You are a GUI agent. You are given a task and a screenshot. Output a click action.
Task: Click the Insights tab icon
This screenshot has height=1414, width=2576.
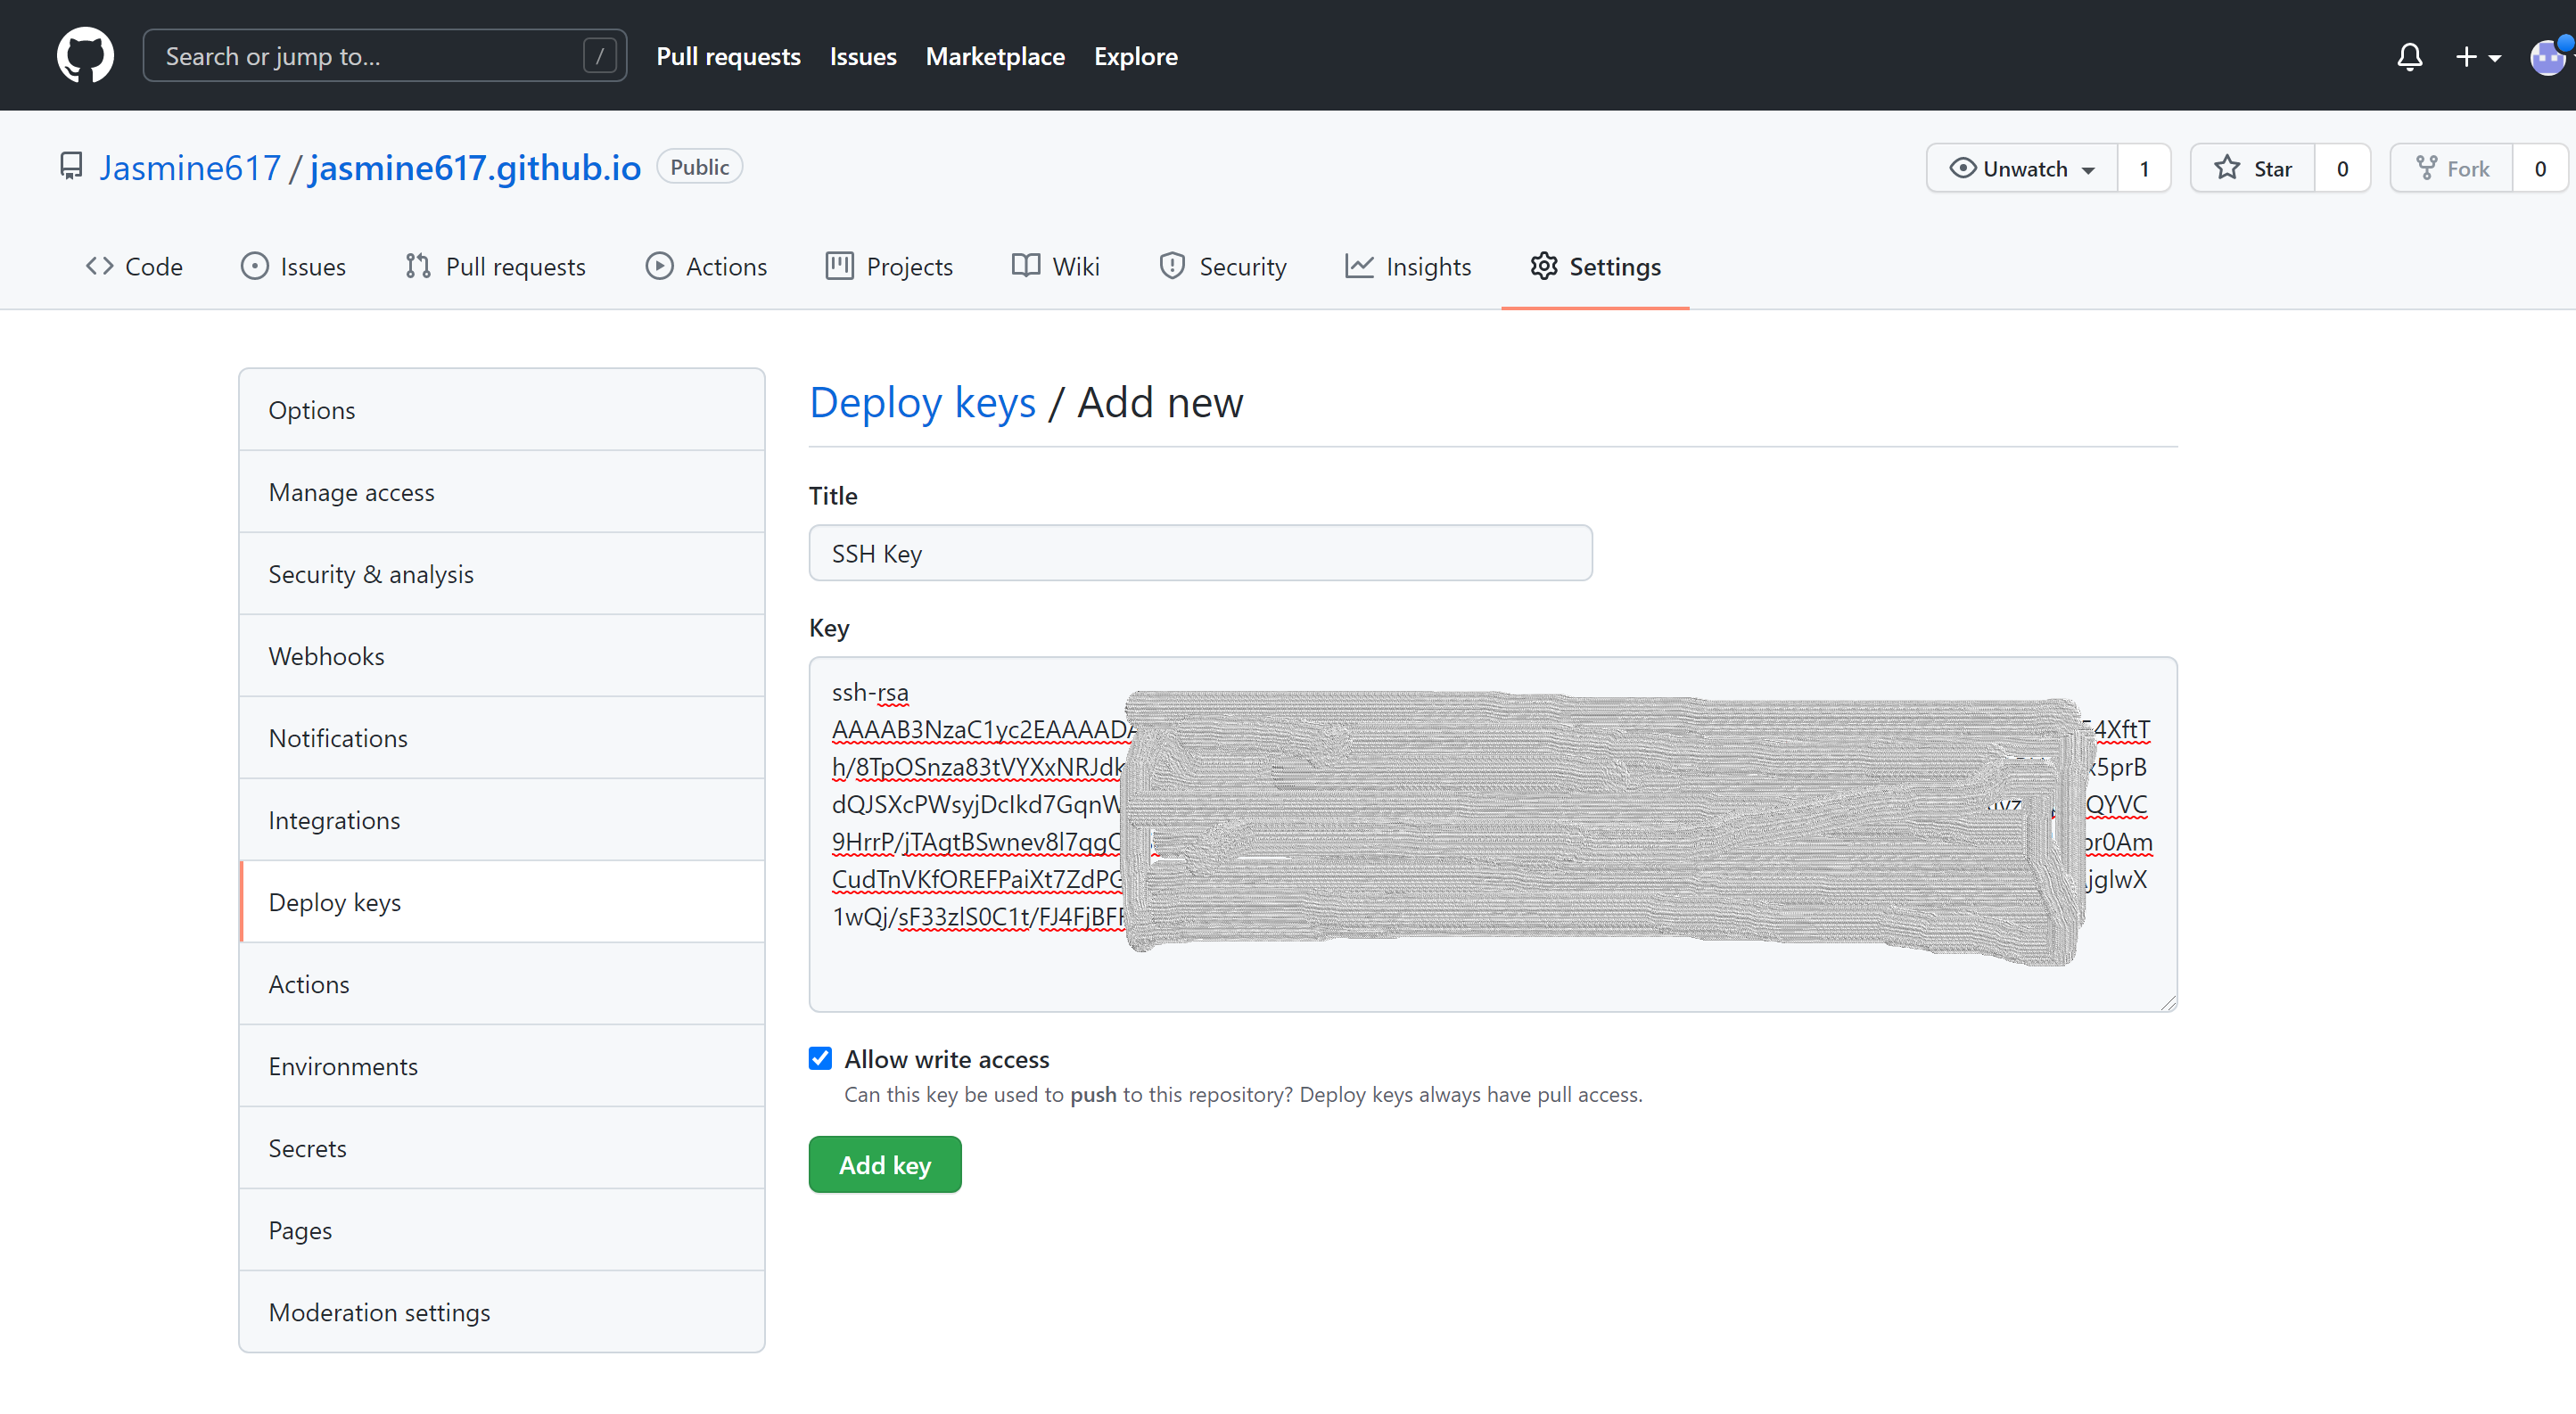[1358, 267]
